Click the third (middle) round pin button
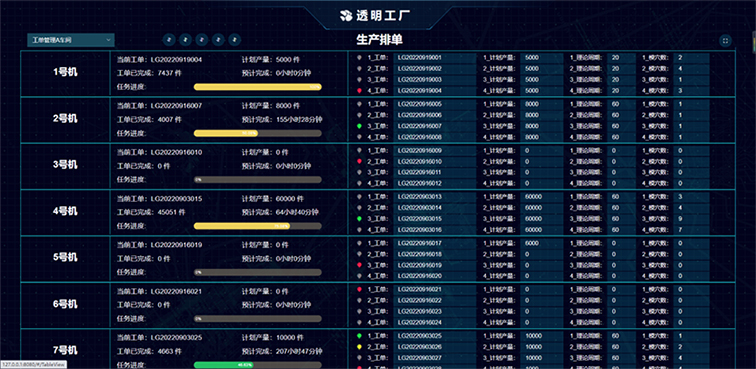 pos(202,40)
